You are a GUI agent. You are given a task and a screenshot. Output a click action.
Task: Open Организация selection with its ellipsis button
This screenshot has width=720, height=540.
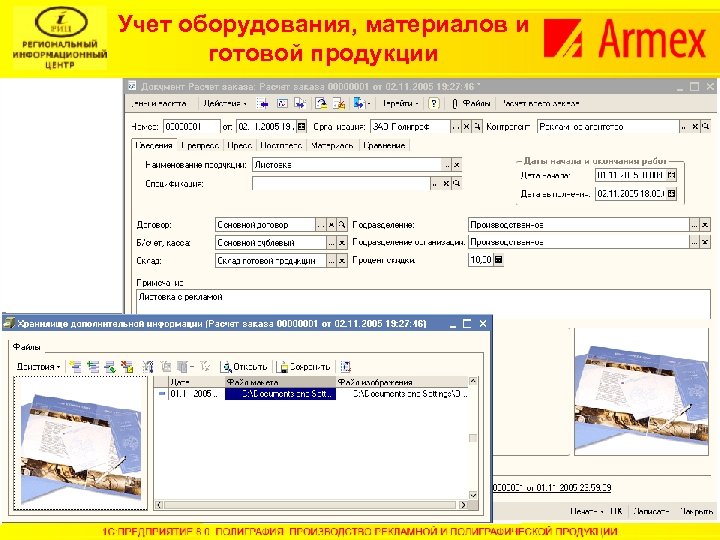coord(454,126)
